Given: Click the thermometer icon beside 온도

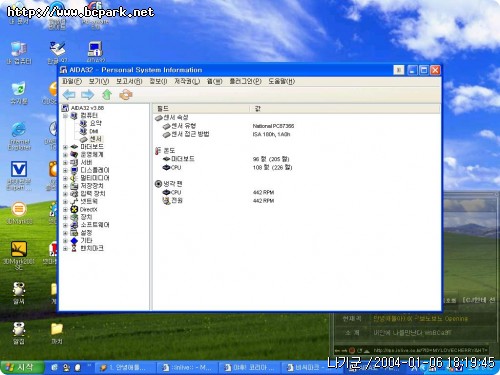Looking at the screenshot, I should [x=158, y=151].
